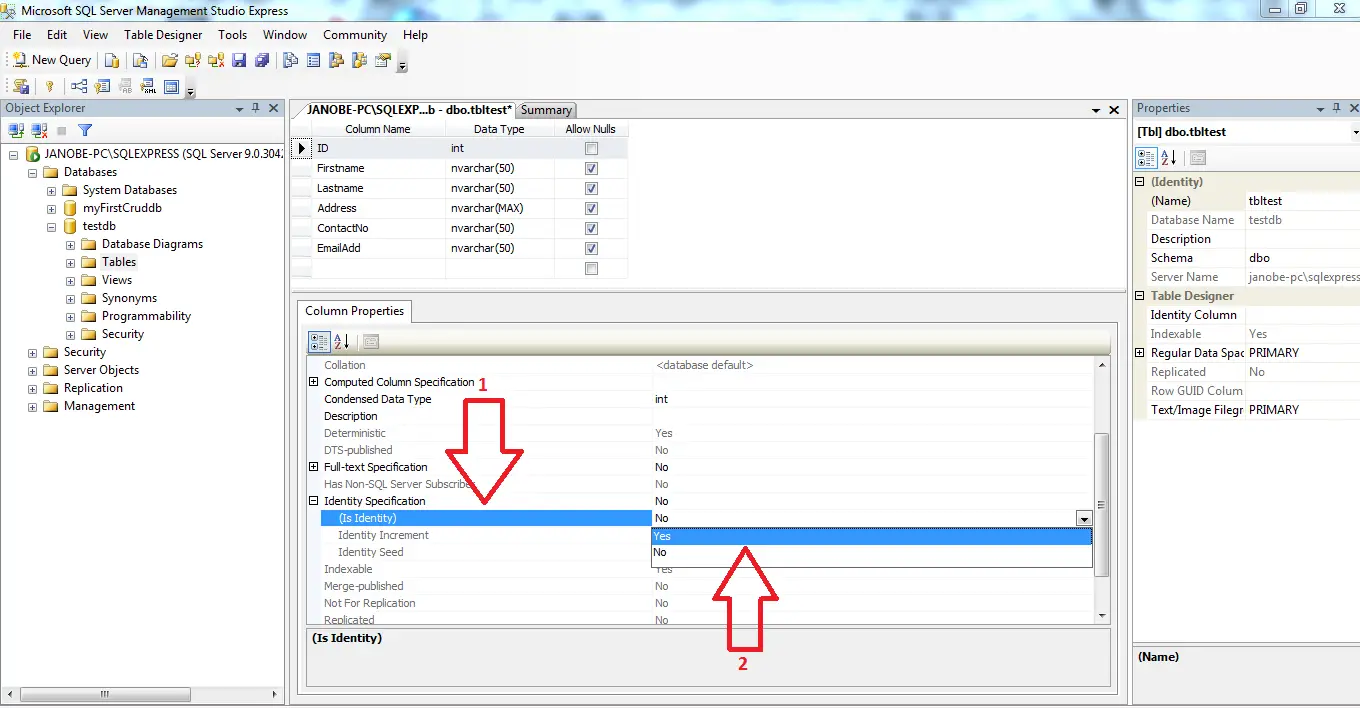Uncheck Allow Nulls for Address column
This screenshot has height=708, width=1360.
pyautogui.click(x=591, y=208)
